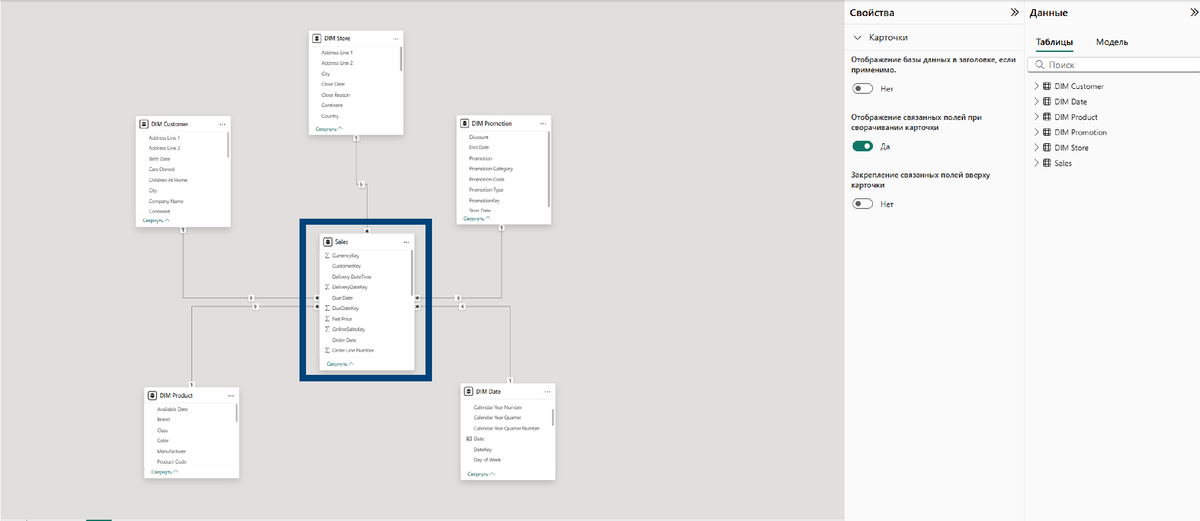This screenshot has height=521, width=1200.
Task: Collapse the Свойства pane with double chevron
Action: pyautogui.click(x=1014, y=13)
